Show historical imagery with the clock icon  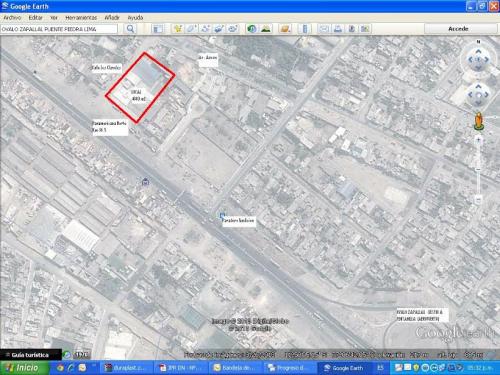pos(252,29)
